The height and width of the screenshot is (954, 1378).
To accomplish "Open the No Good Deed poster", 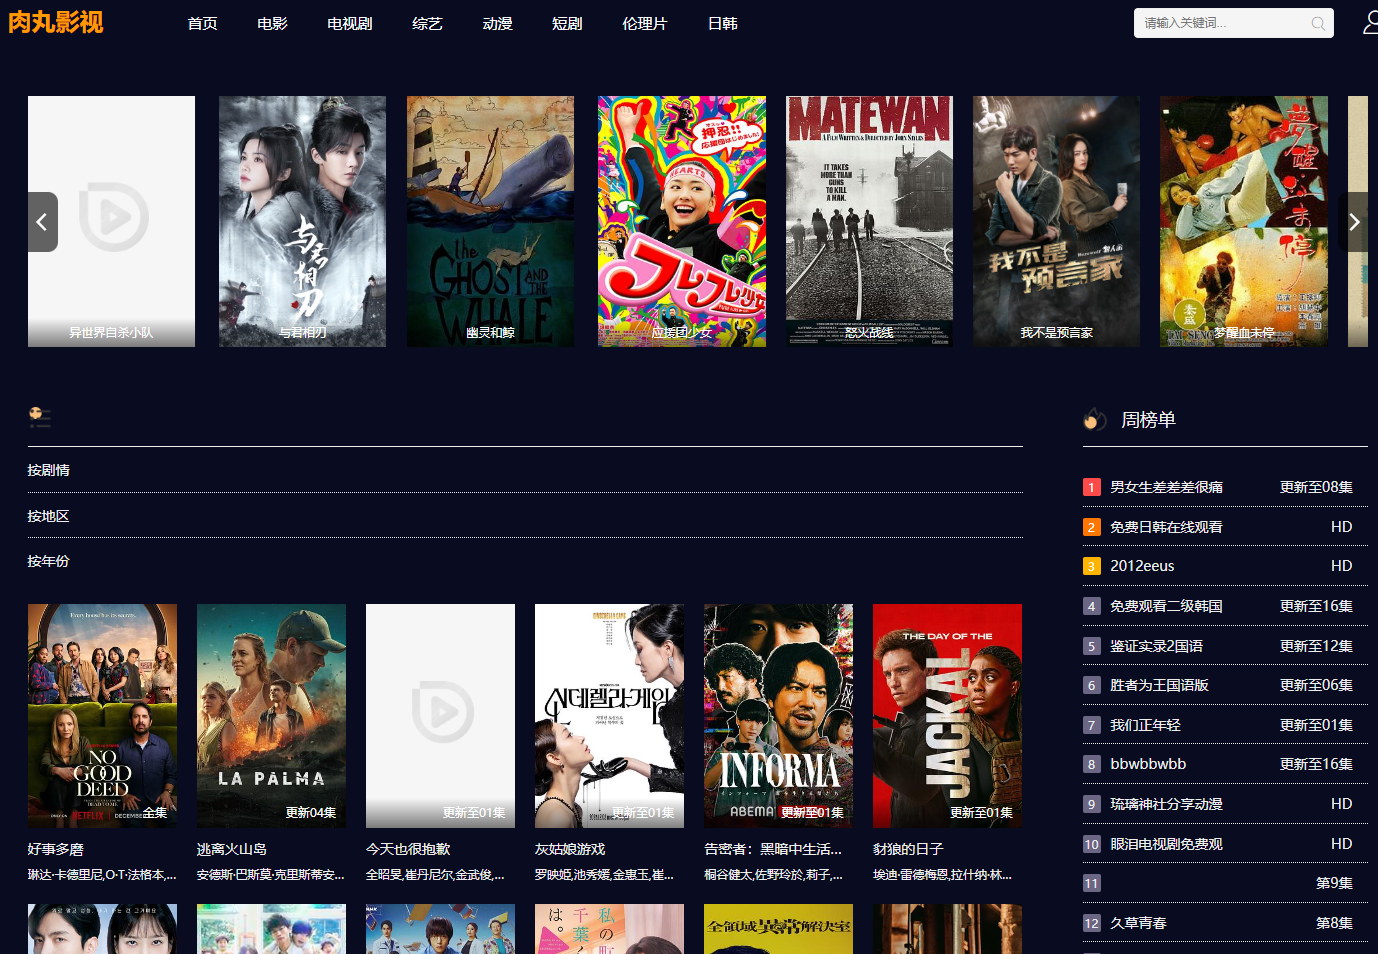I will tap(102, 715).
